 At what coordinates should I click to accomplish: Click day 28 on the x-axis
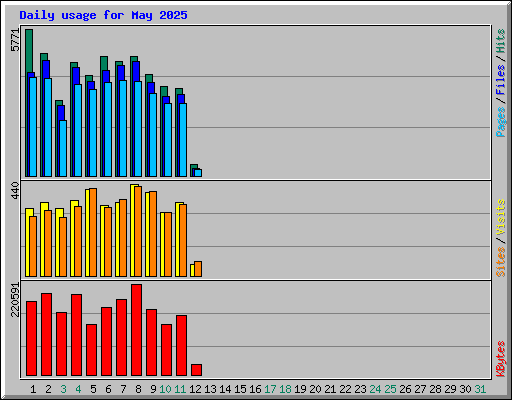435,389
